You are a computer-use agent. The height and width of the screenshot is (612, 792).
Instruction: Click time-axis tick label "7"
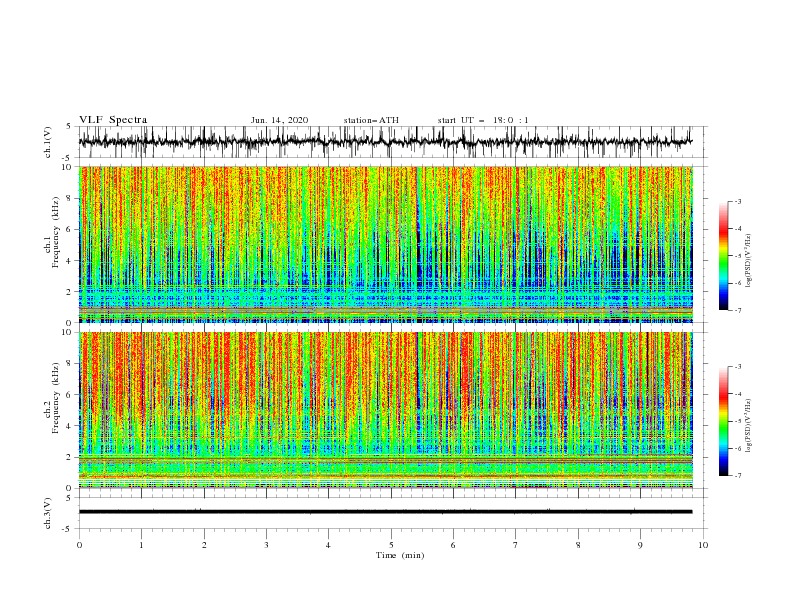(516, 545)
